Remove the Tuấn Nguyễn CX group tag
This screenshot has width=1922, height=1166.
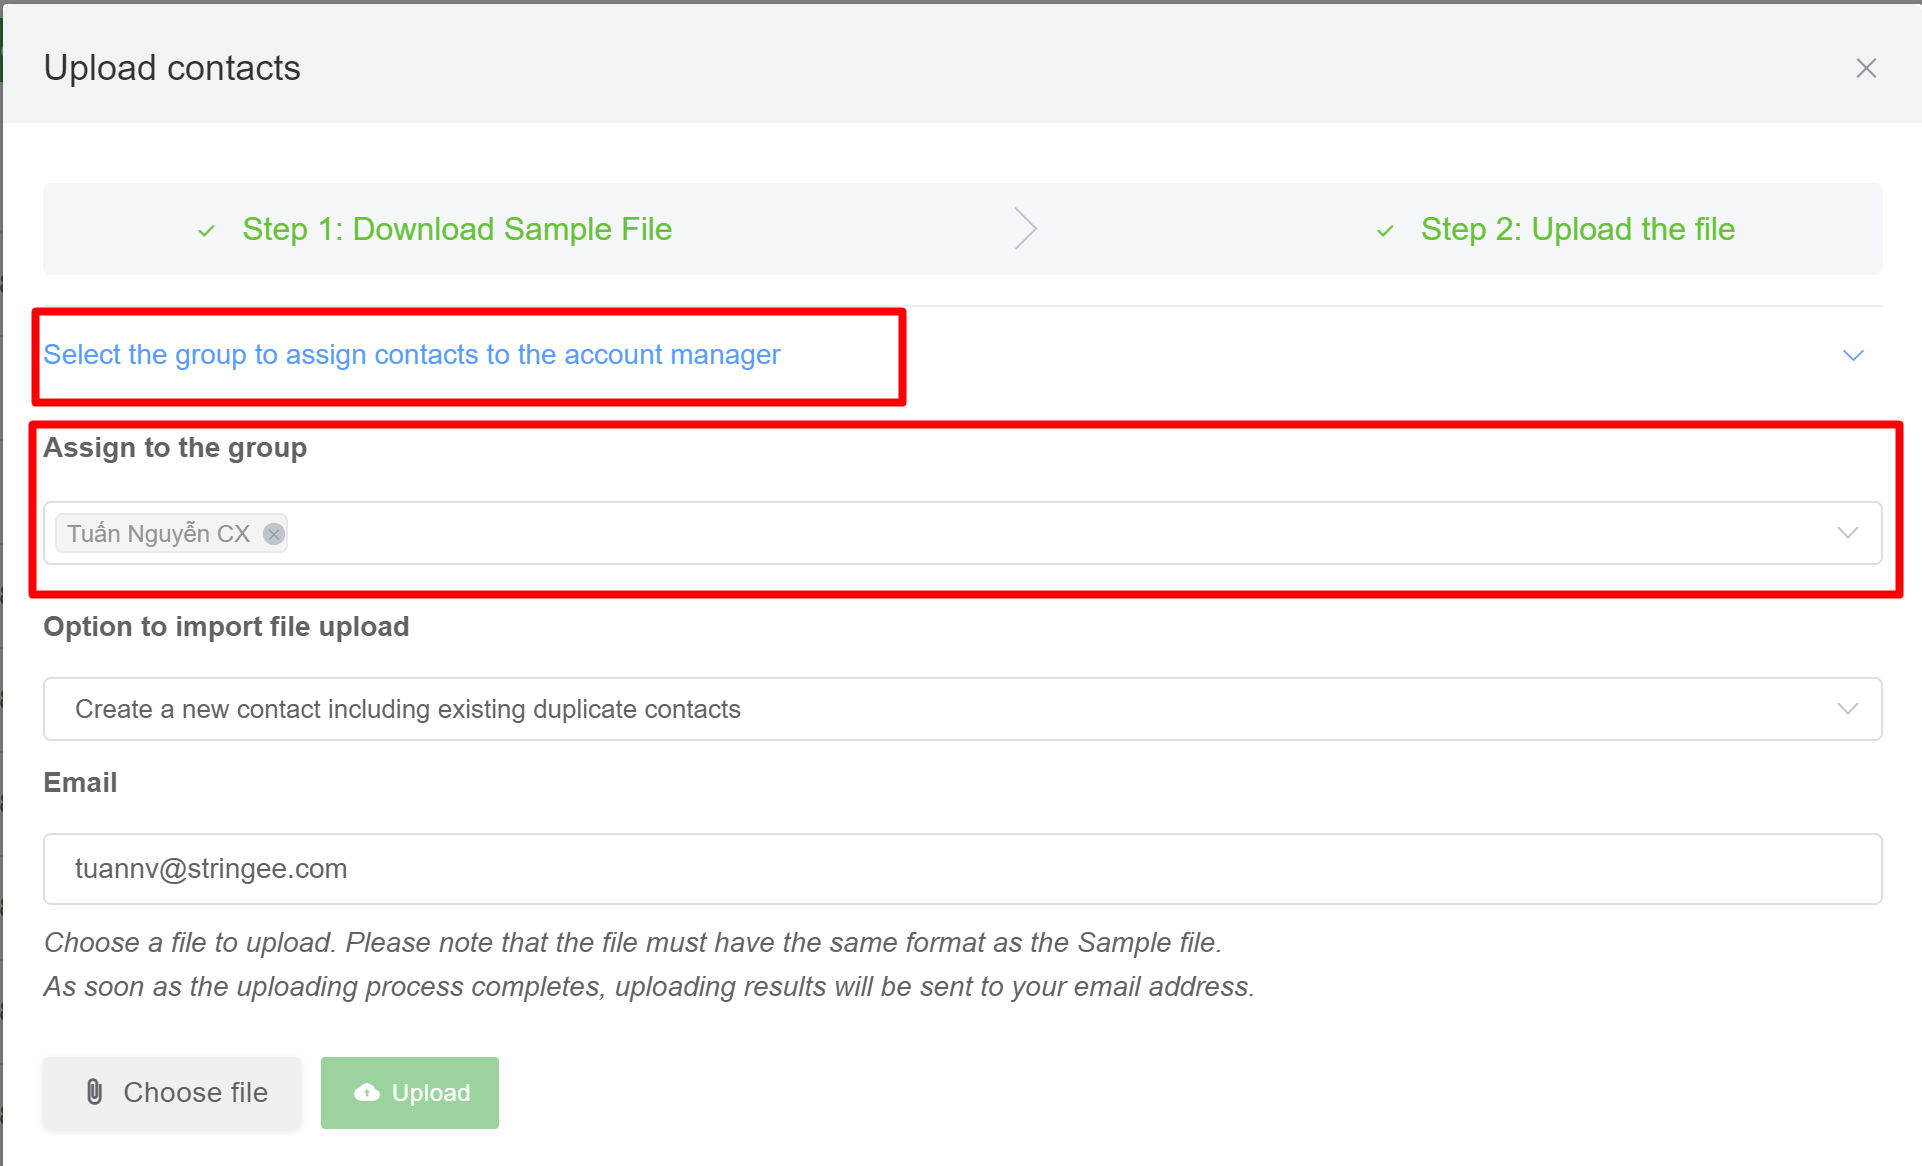[273, 534]
